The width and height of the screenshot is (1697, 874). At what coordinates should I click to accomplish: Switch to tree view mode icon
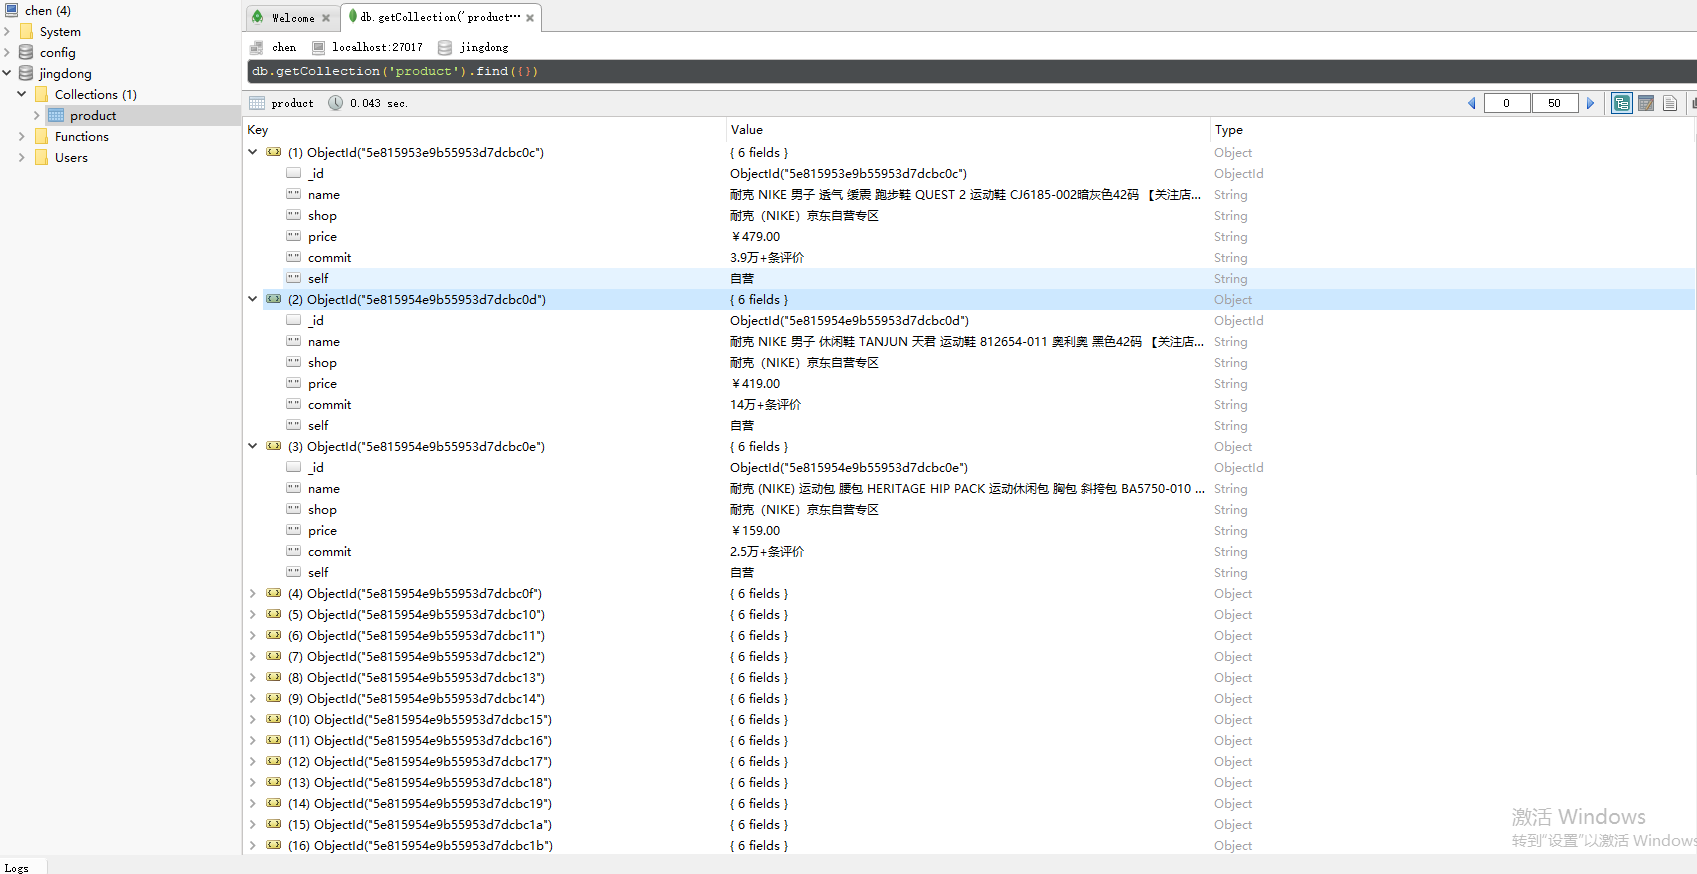point(1622,103)
